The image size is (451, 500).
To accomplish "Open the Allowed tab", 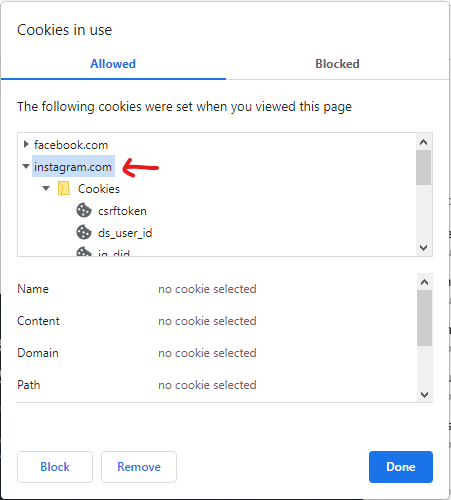I will pos(113,64).
